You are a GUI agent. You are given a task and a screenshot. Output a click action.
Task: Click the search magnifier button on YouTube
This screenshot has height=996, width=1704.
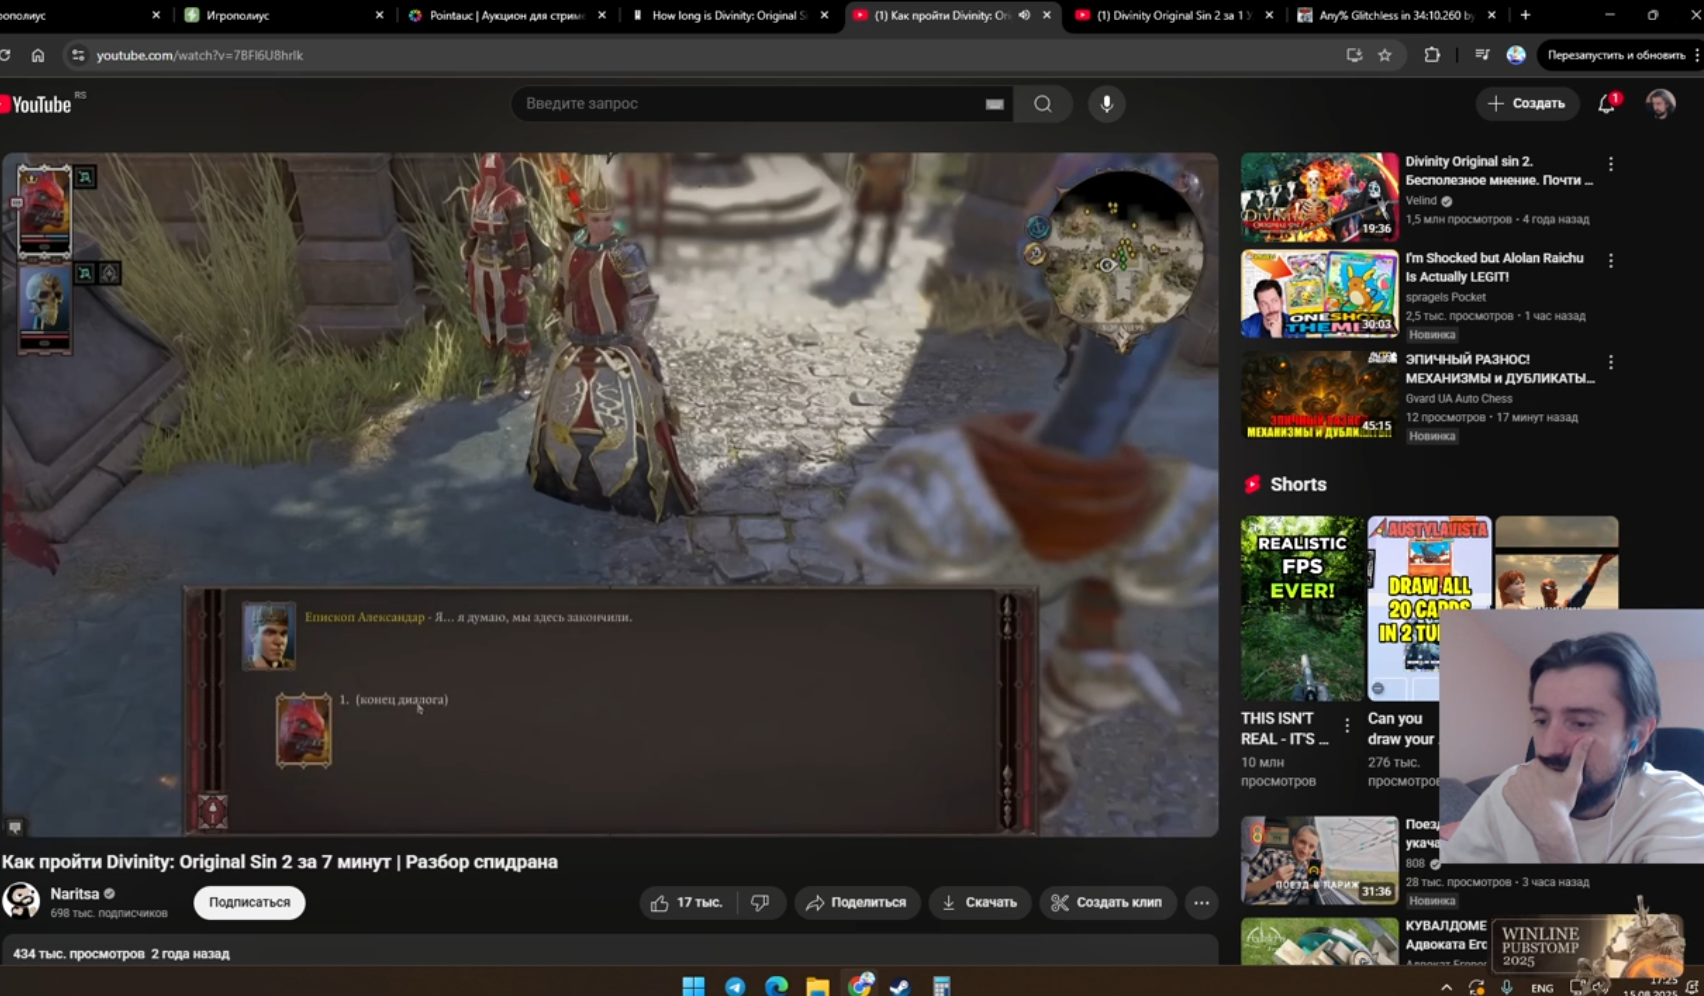[x=1043, y=104]
